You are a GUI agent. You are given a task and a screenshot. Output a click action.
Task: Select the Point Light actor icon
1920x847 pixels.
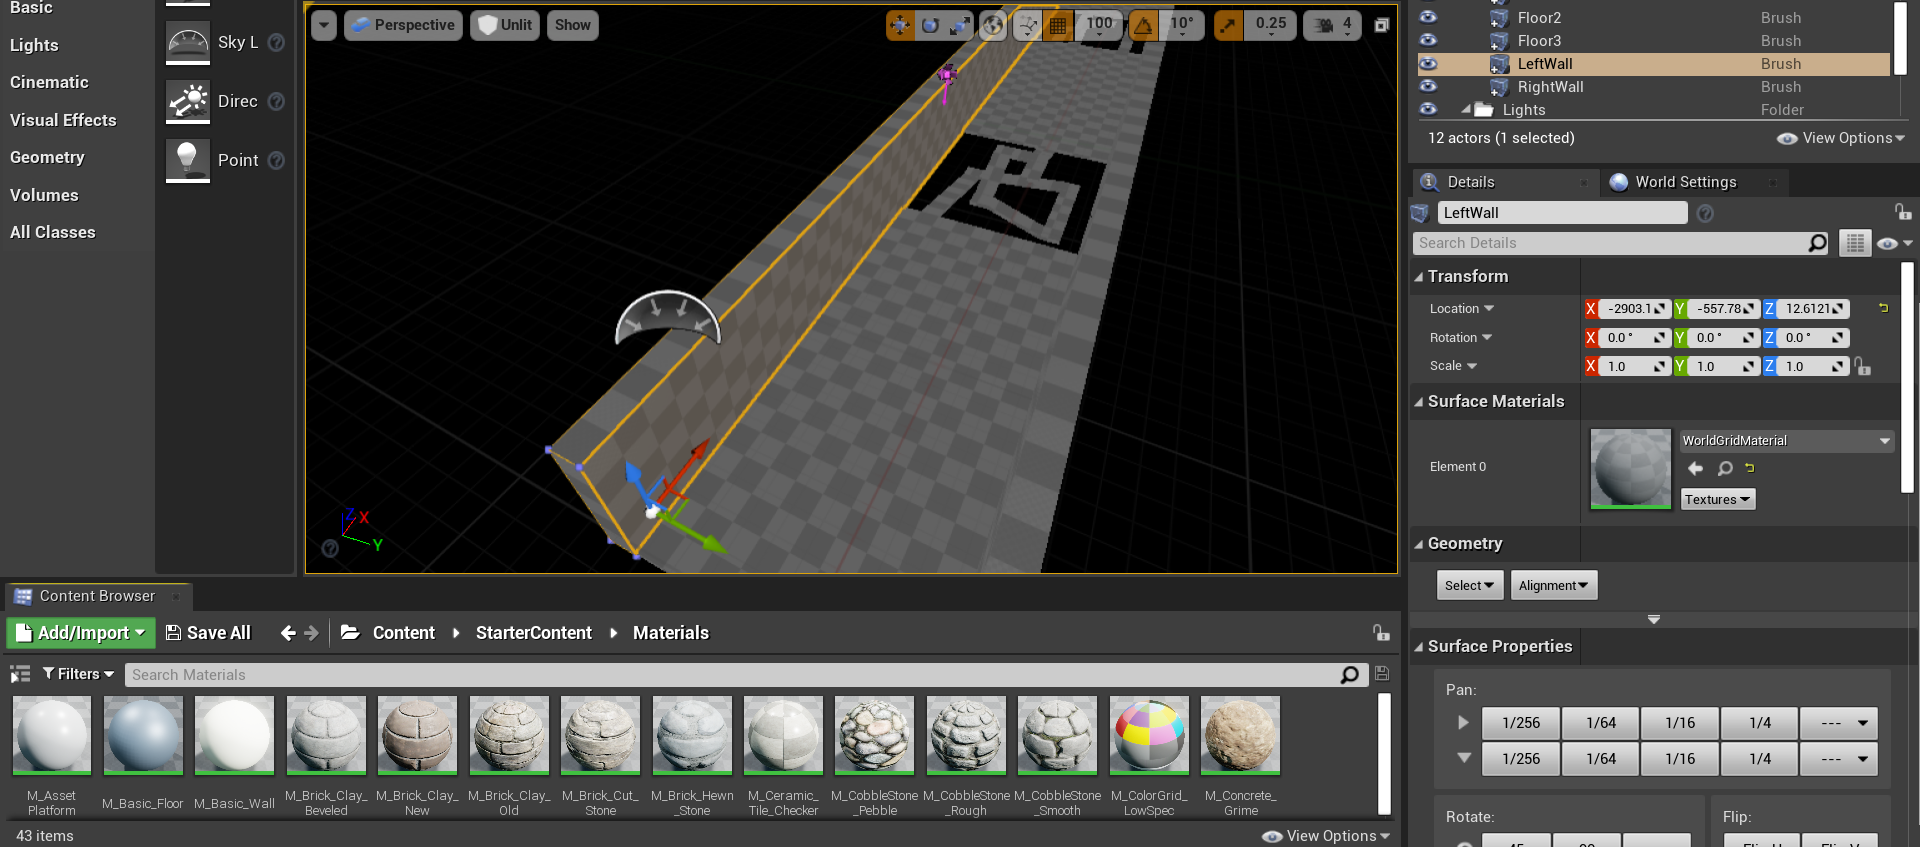(x=188, y=160)
